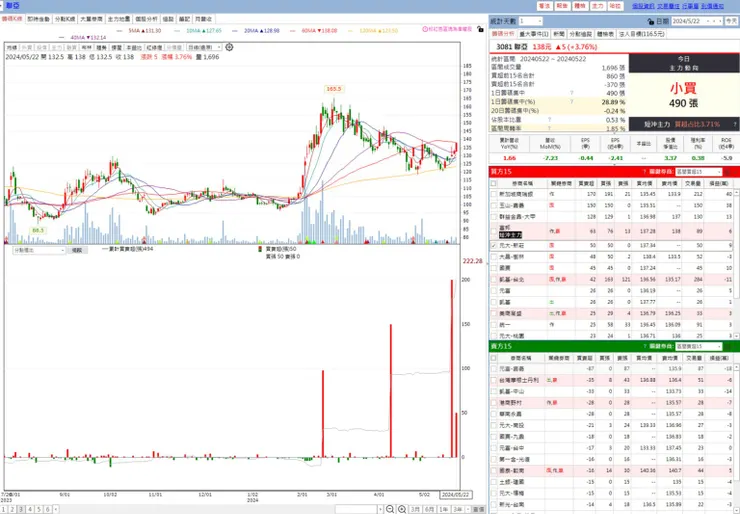Open the 主力地圖 tab

[118, 19]
